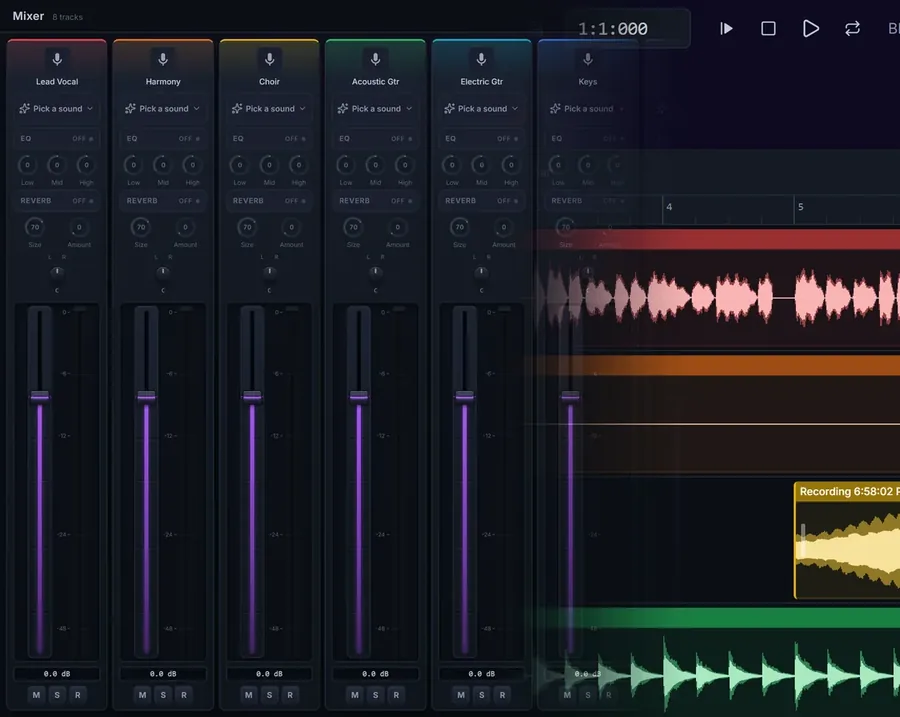Click the Lead Vocal volume fader handle

pos(40,396)
